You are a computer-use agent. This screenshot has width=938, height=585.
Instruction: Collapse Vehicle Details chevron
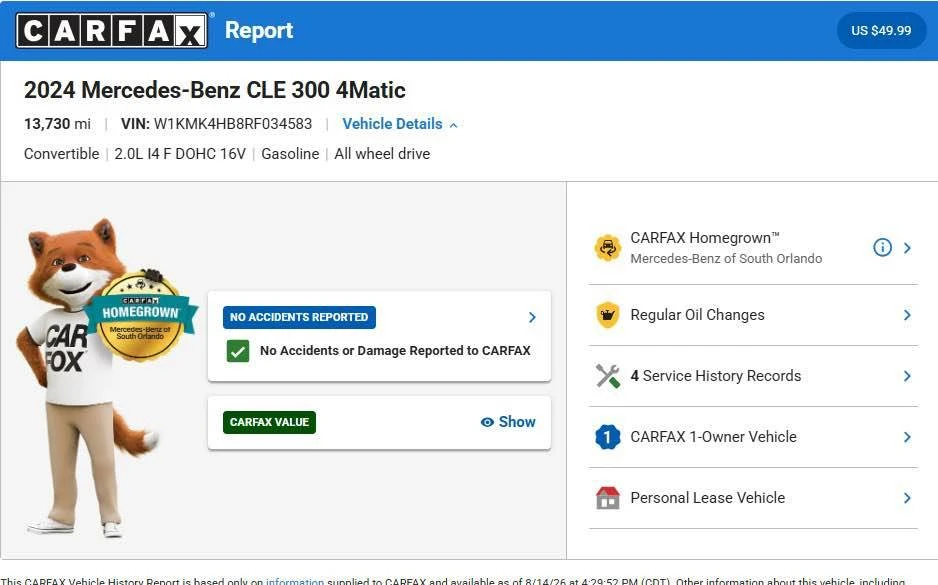[x=453, y=125]
